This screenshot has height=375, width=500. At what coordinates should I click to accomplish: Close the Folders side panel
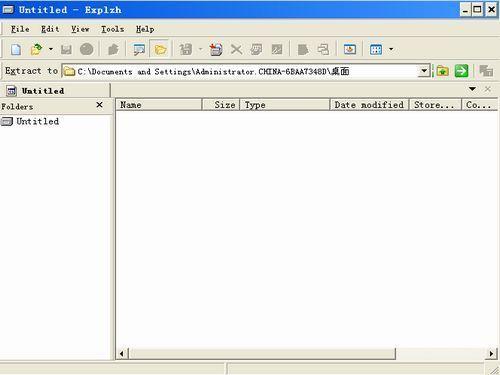click(99, 105)
